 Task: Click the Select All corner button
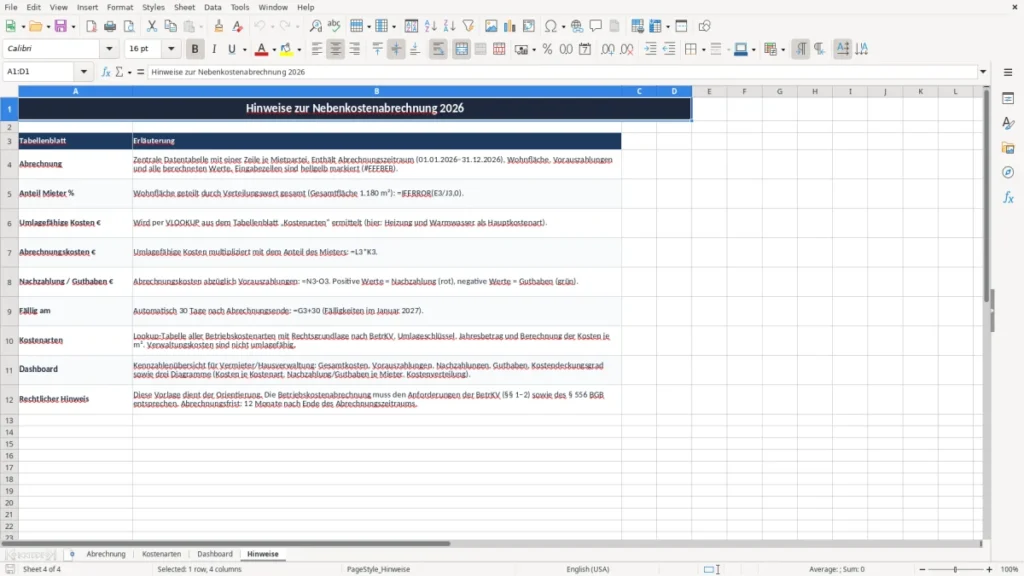[x=9, y=91]
